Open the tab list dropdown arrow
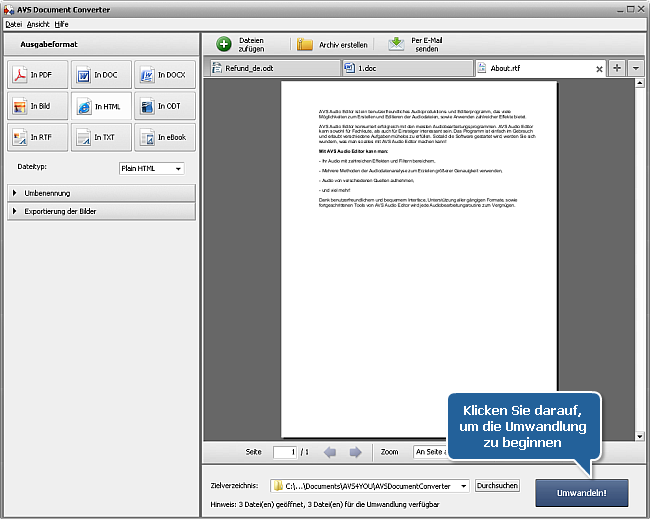This screenshot has width=650, height=519. (635, 68)
